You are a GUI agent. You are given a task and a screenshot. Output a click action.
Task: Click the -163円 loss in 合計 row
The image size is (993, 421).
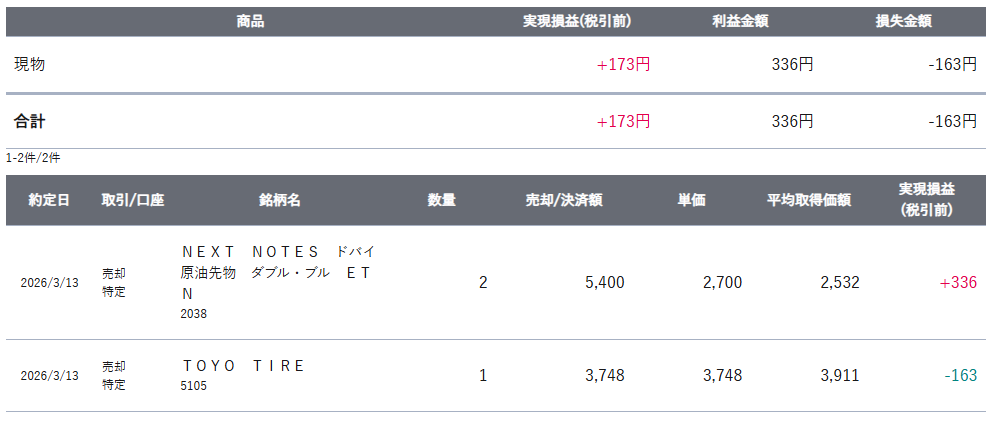point(952,121)
